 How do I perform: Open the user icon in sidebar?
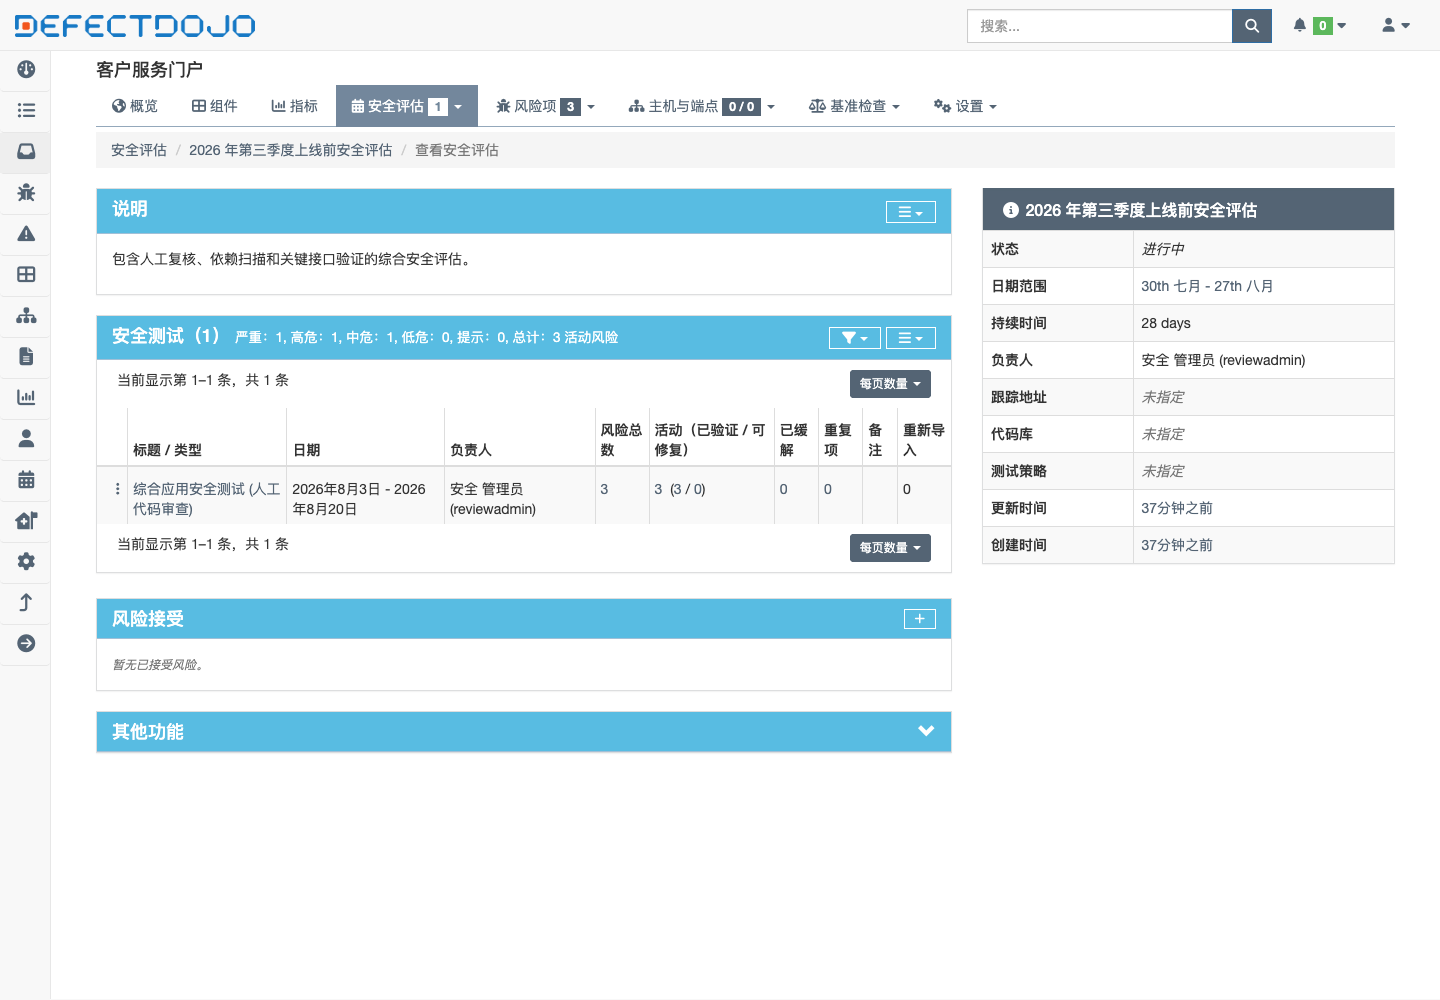click(x=26, y=438)
